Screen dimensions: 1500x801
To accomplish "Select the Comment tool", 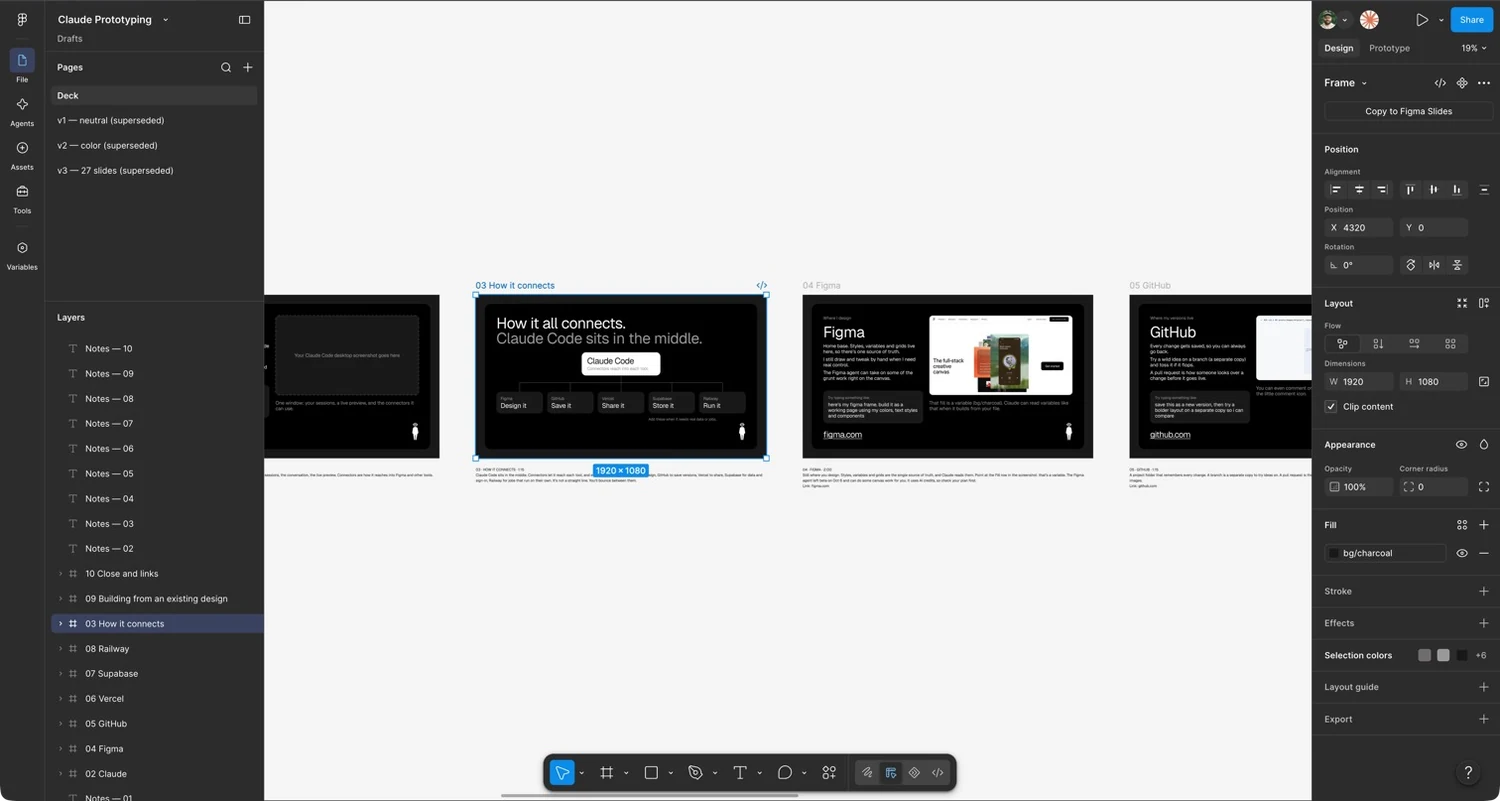I will click(x=785, y=773).
